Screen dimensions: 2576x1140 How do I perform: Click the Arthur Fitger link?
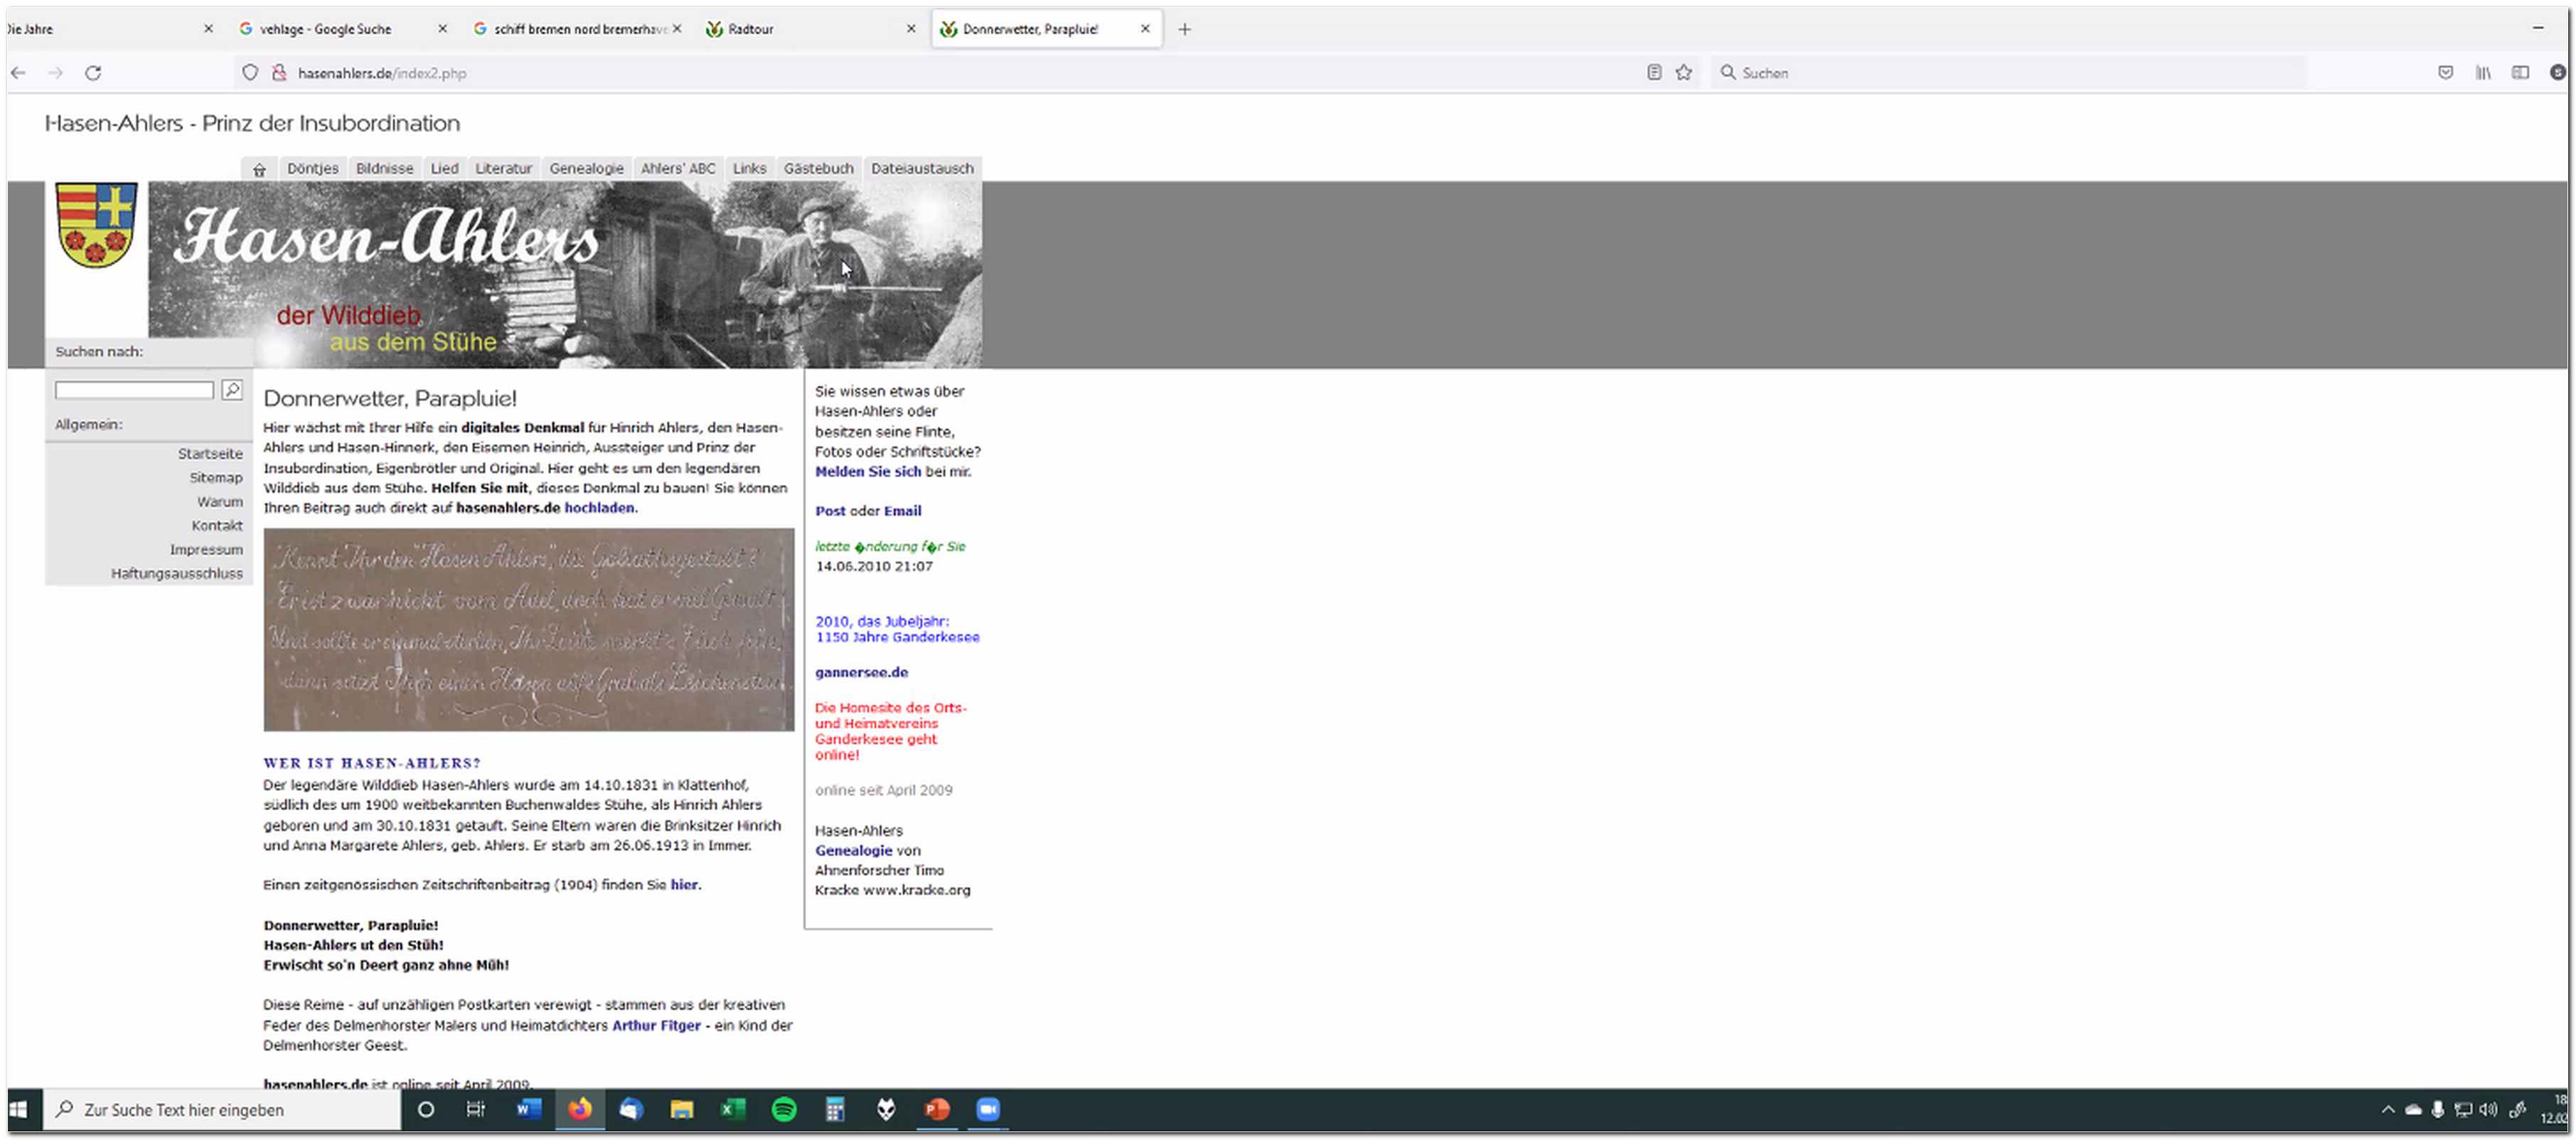[656, 1025]
